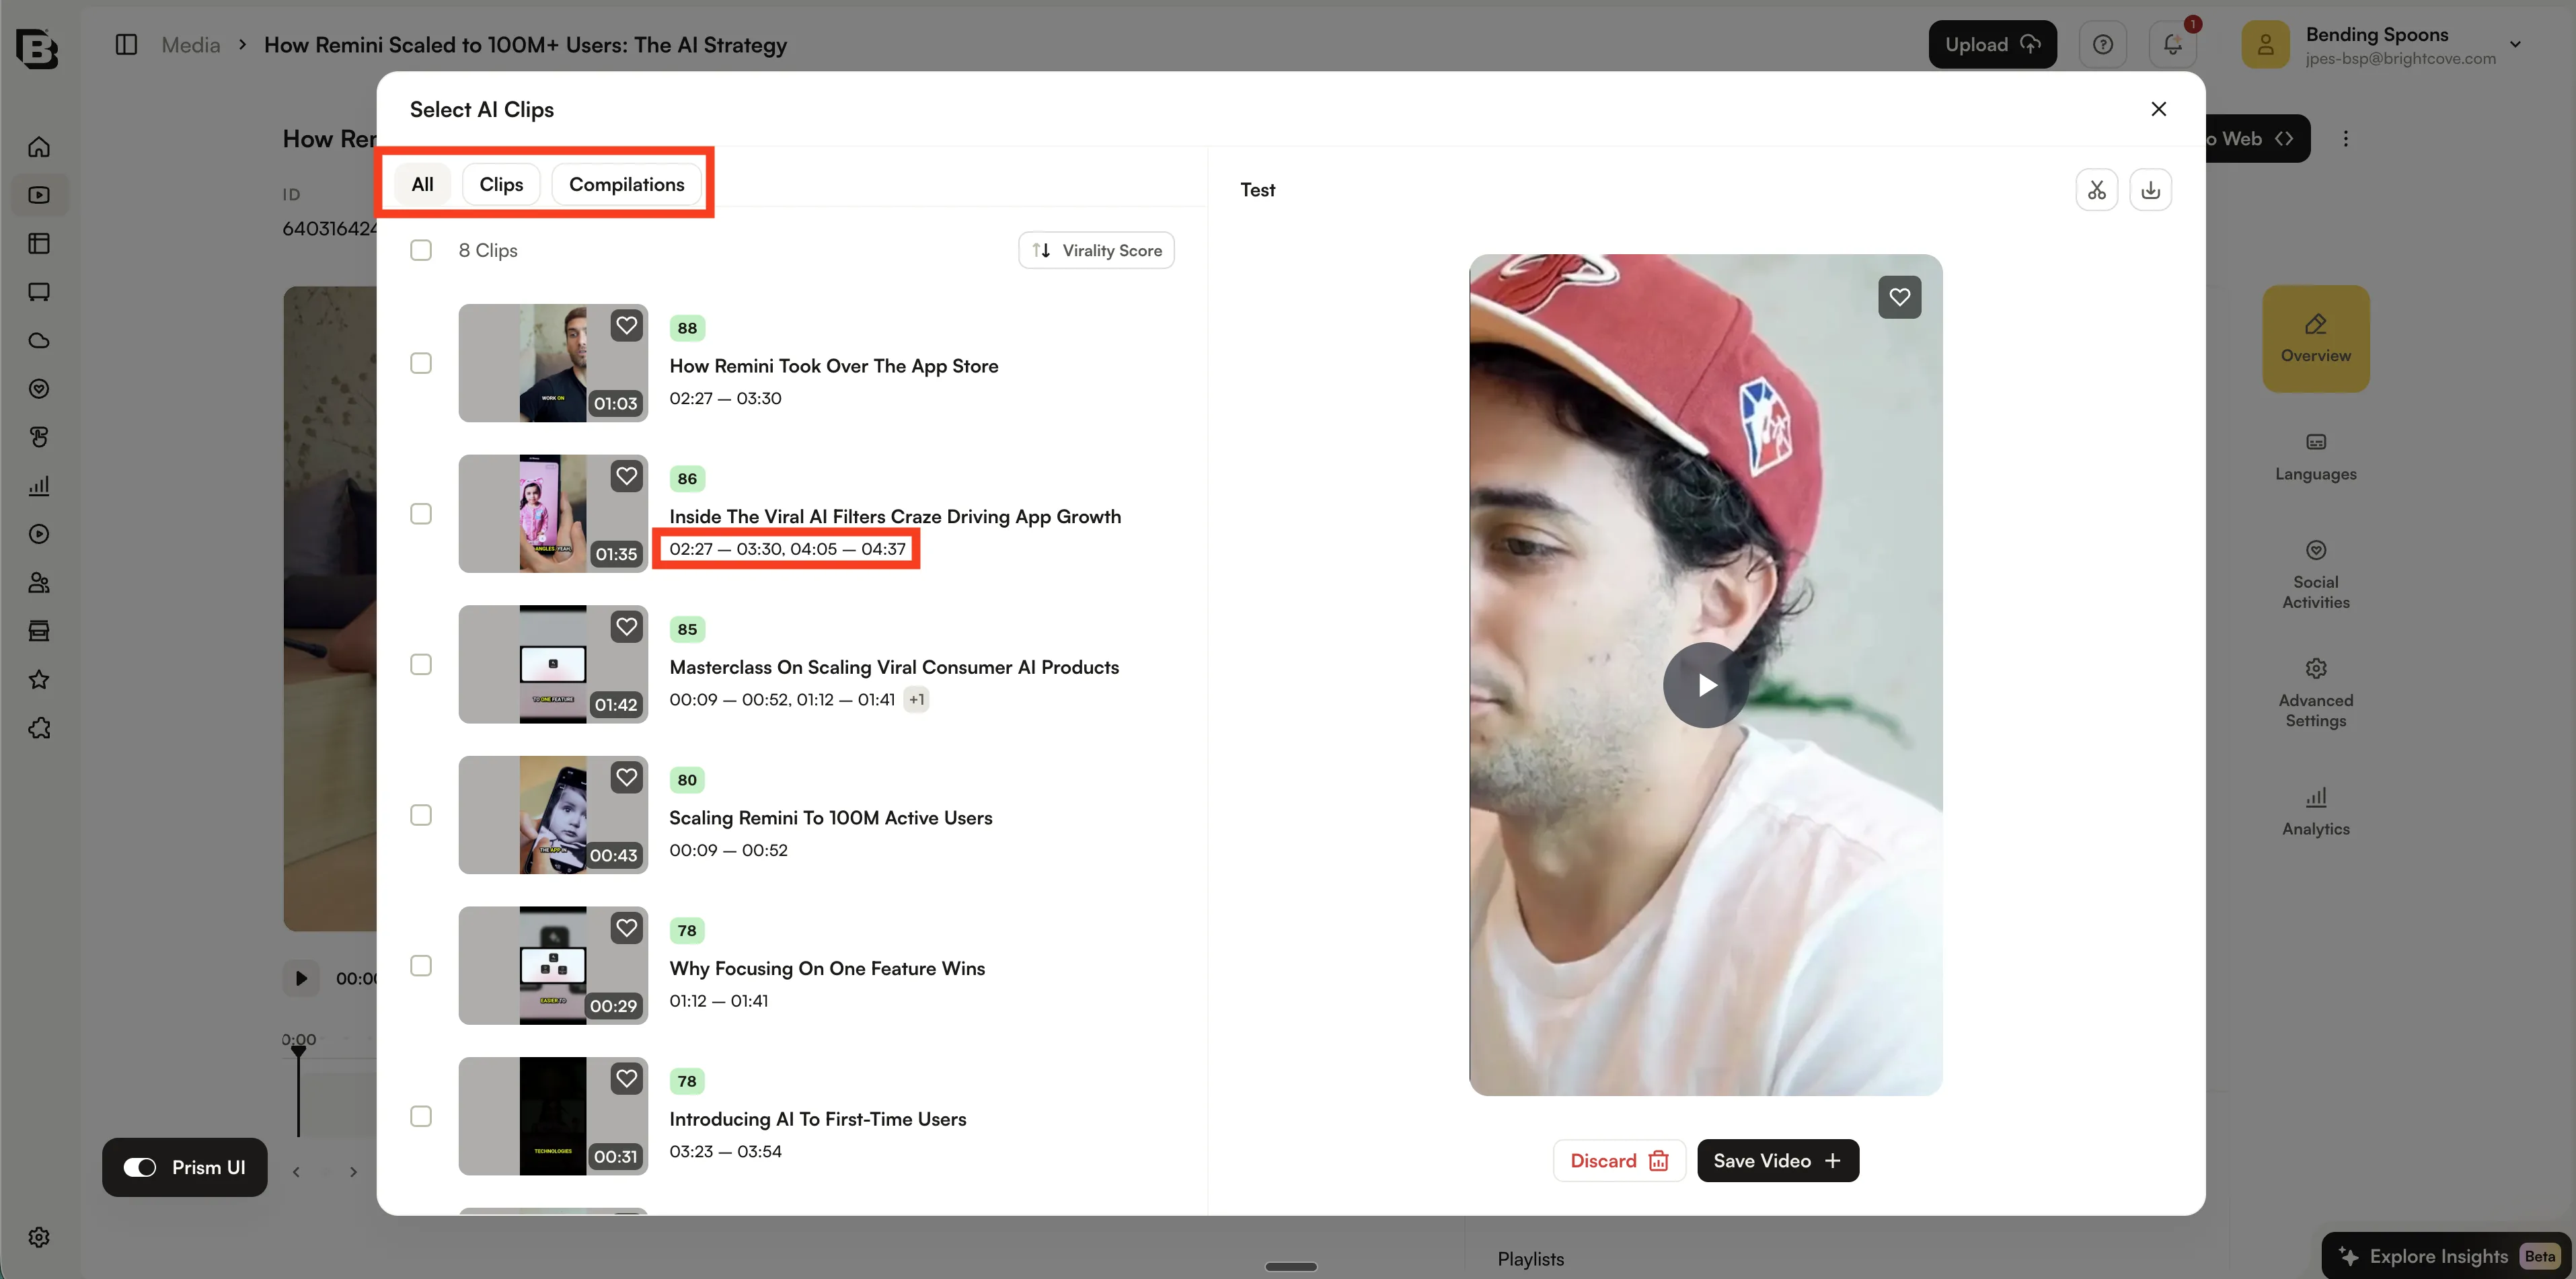The width and height of the screenshot is (2576, 1279).
Task: Expand the +1 extra time ranges badge
Action: tap(916, 699)
